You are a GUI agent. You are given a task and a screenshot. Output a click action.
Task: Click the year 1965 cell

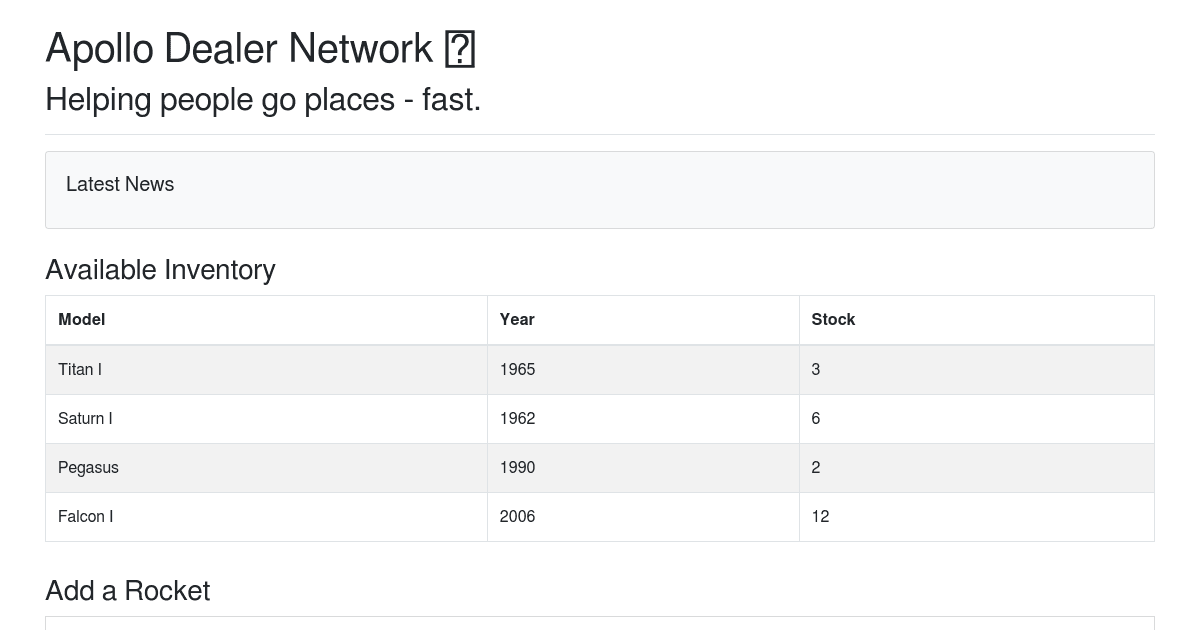[643, 370]
